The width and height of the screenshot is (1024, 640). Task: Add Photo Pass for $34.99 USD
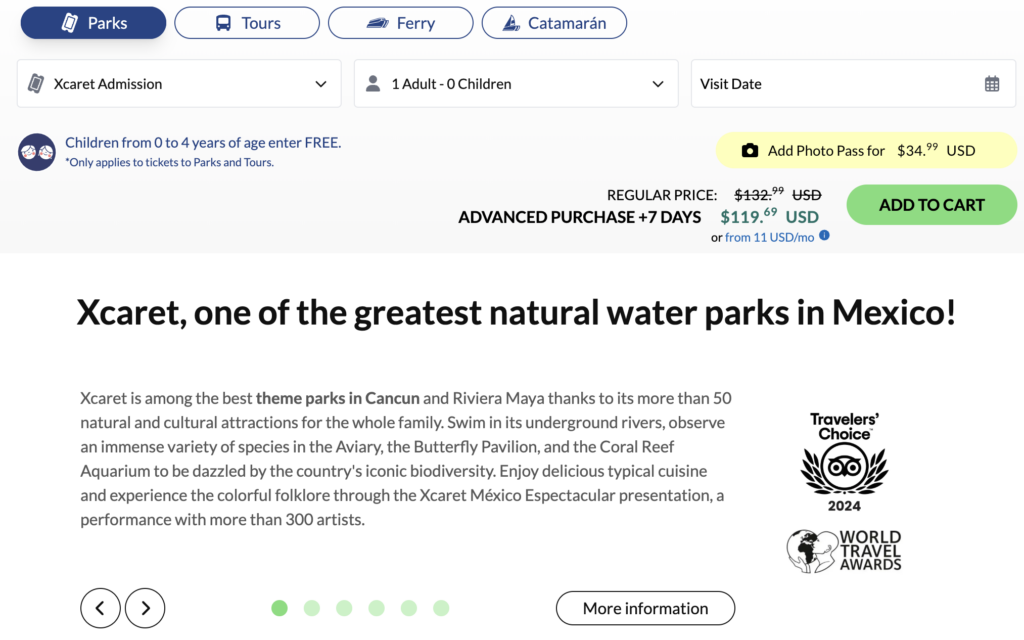point(866,150)
